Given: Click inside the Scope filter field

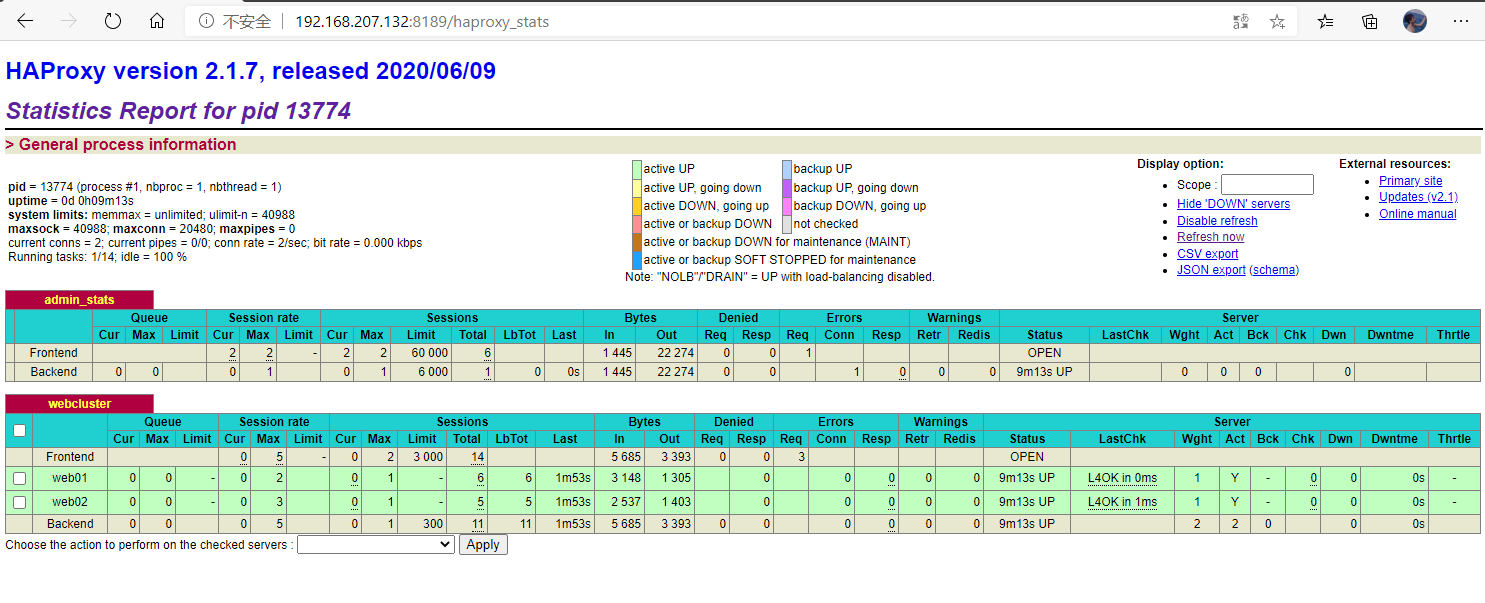Looking at the screenshot, I should (x=1267, y=185).
